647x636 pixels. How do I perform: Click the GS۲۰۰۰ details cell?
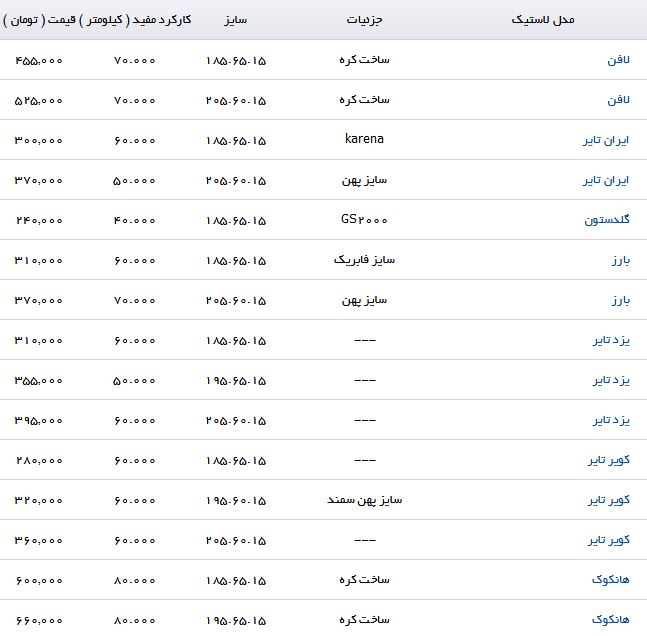(x=364, y=220)
